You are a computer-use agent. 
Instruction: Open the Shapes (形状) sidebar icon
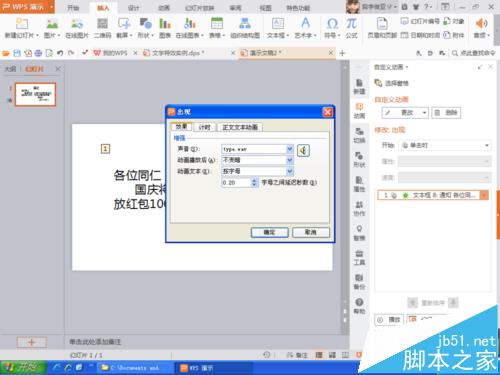359,159
